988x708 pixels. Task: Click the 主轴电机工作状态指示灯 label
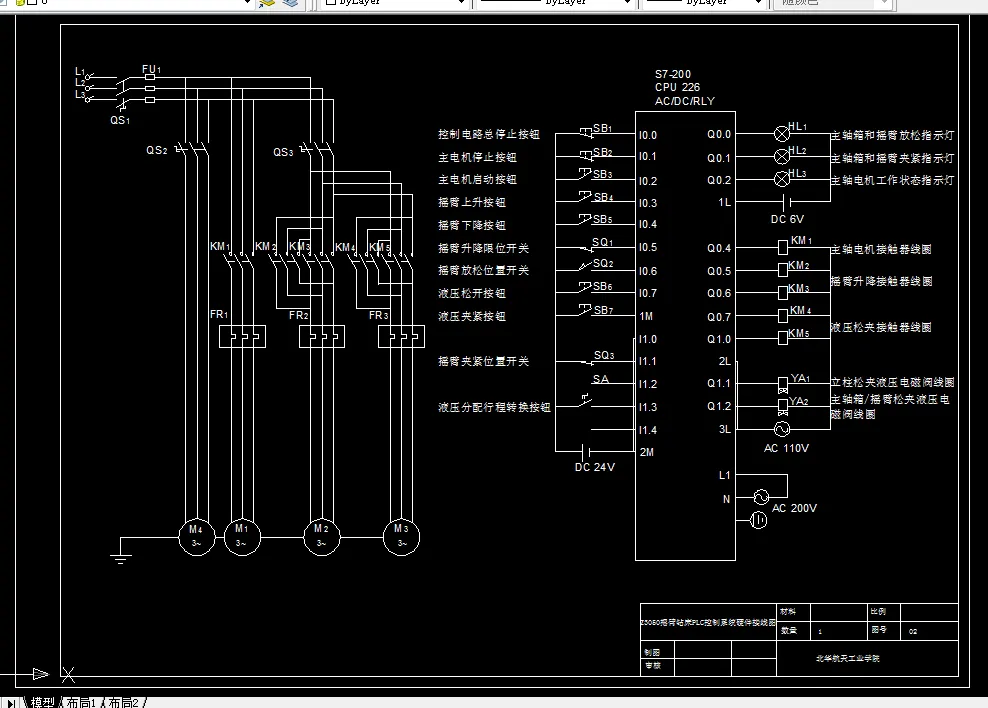point(892,180)
